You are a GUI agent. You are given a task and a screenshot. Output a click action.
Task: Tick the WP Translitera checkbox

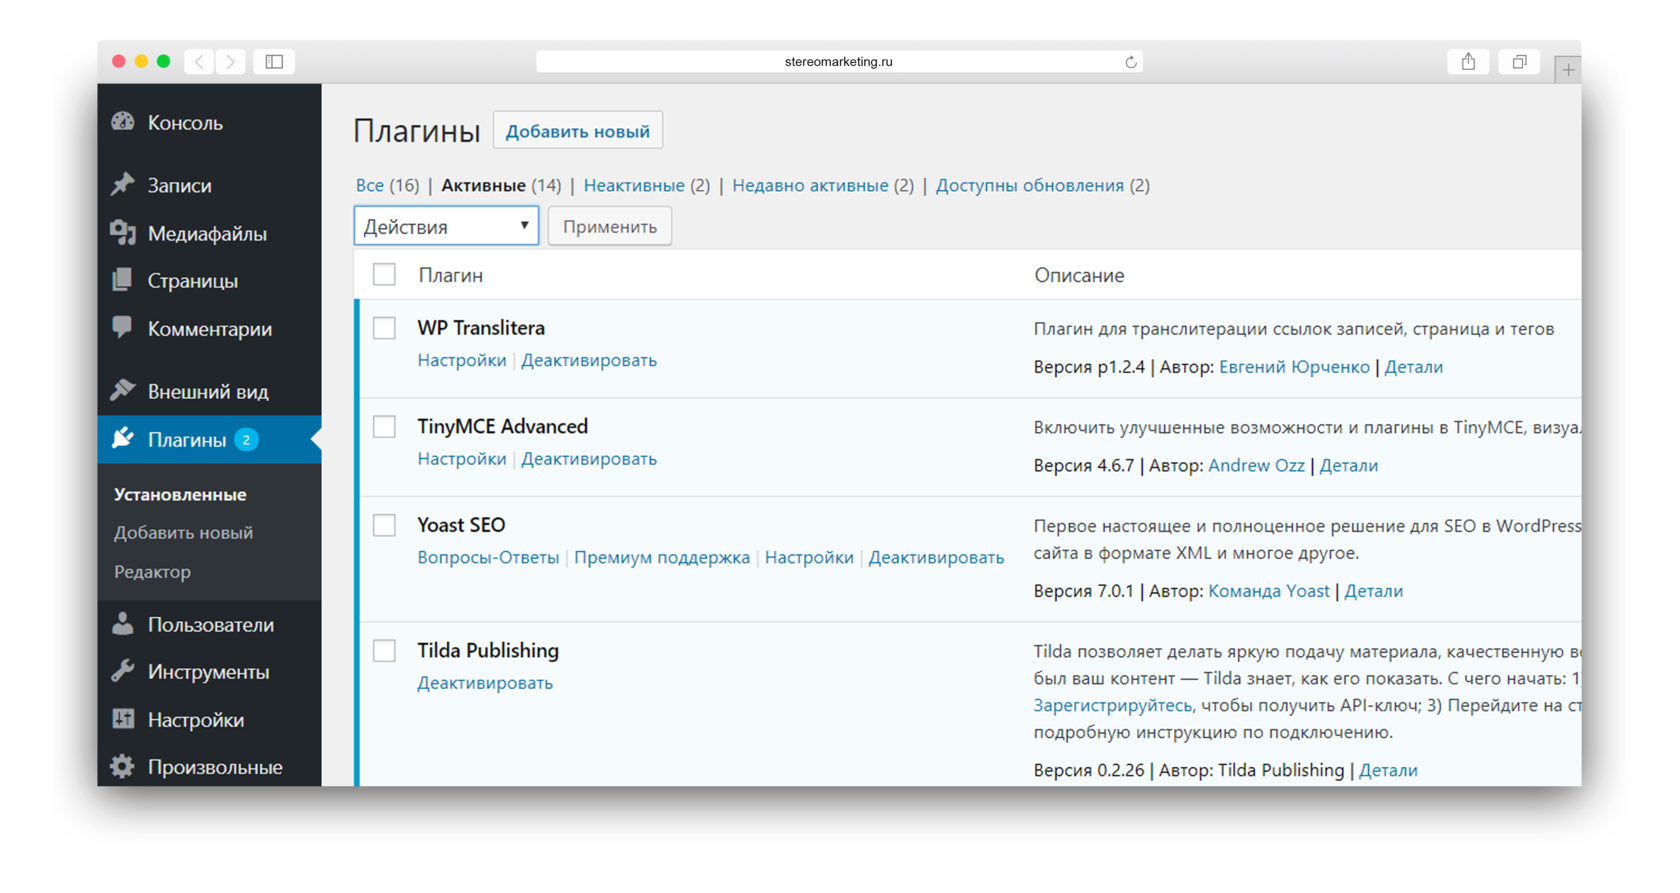click(x=384, y=327)
